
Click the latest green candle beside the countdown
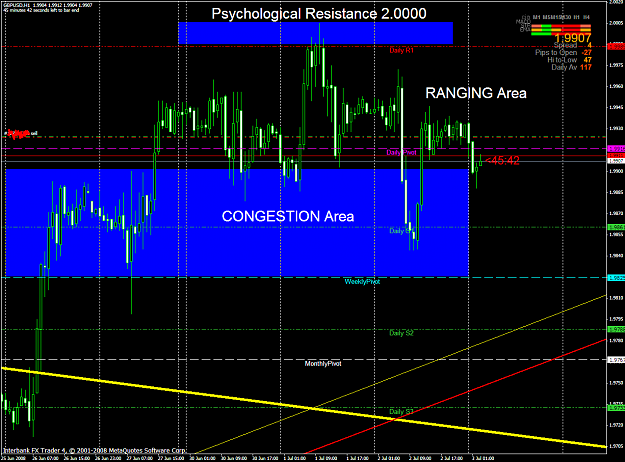(481, 161)
